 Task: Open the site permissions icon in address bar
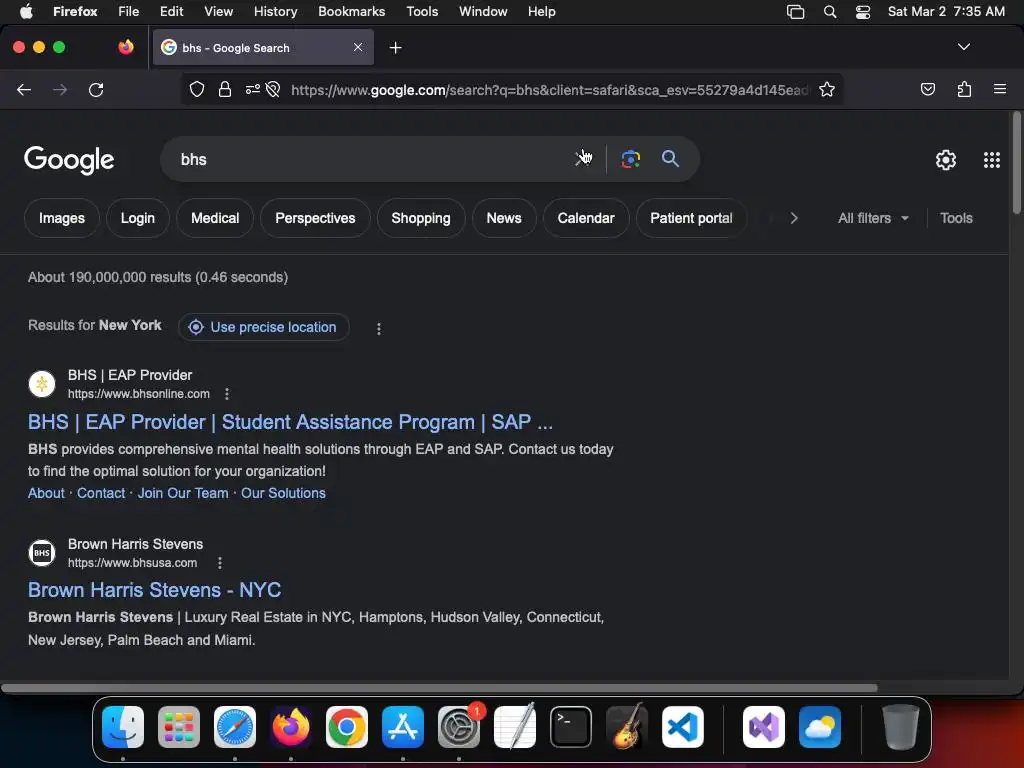tap(253, 89)
